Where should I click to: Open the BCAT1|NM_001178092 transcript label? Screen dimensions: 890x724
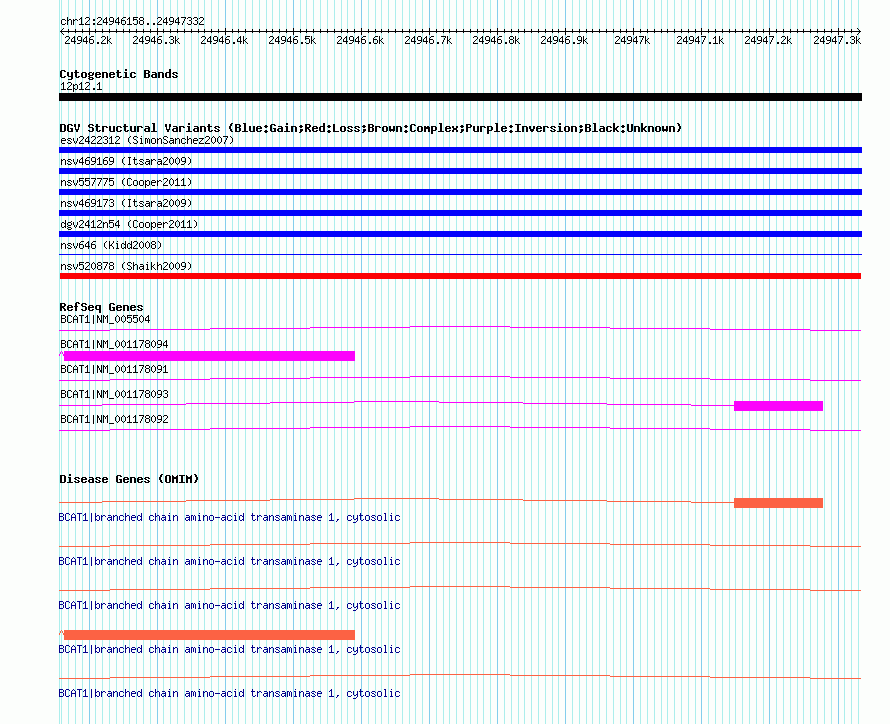click(x=114, y=419)
